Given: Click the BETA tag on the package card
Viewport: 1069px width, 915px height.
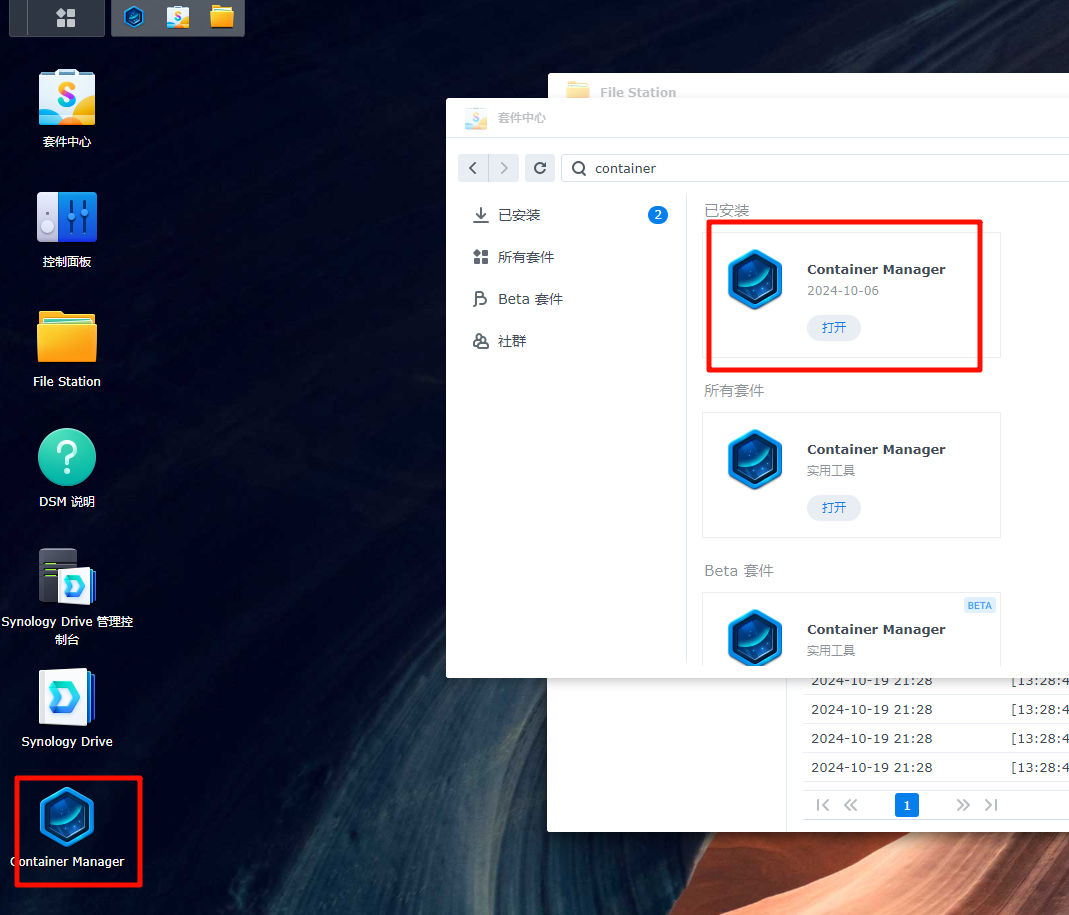Looking at the screenshot, I should coord(980,605).
